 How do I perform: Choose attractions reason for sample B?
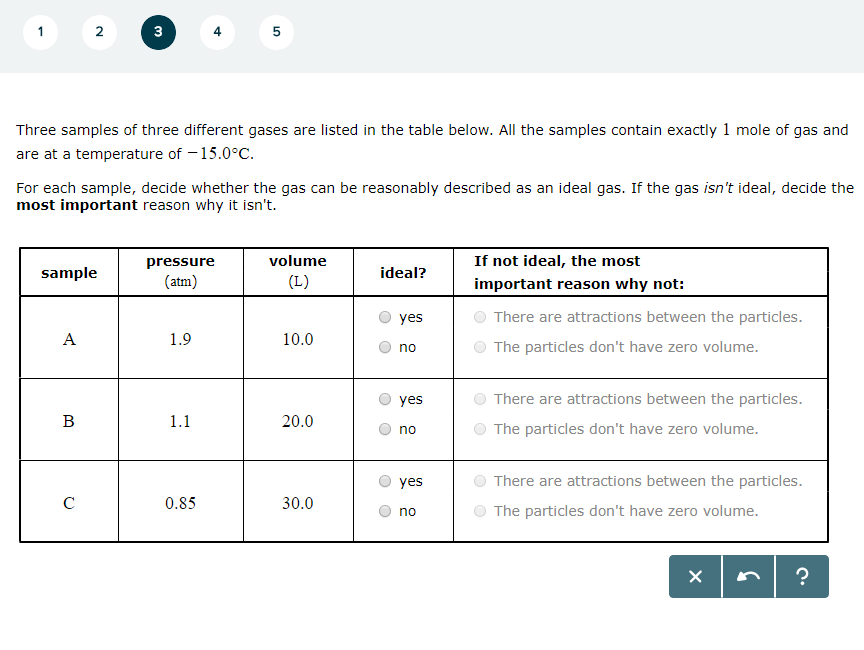point(480,397)
